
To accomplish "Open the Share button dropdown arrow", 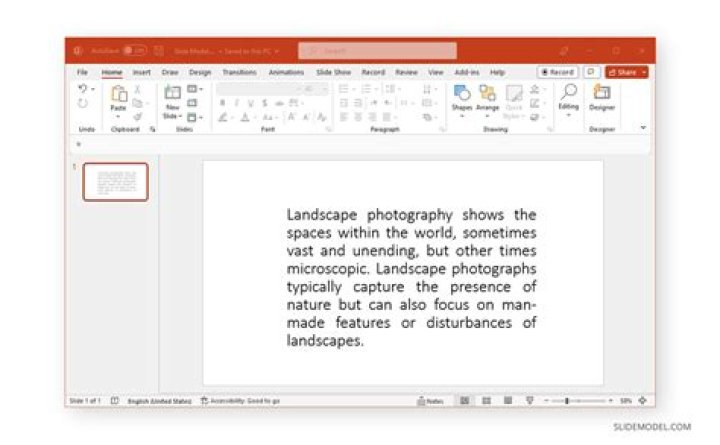I will coord(644,73).
